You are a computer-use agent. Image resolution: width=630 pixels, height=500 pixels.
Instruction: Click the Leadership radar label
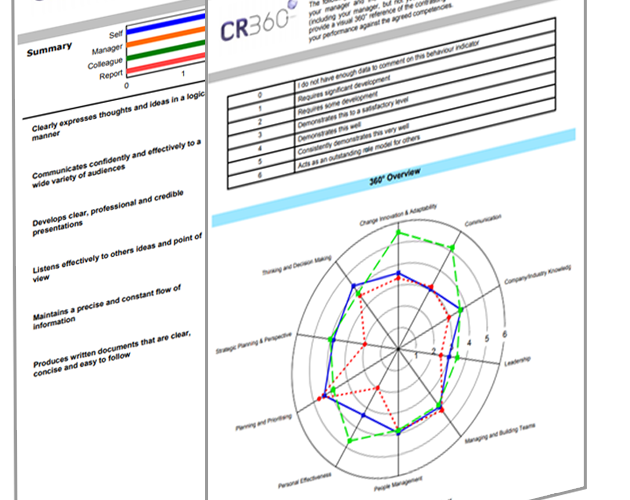(x=518, y=361)
